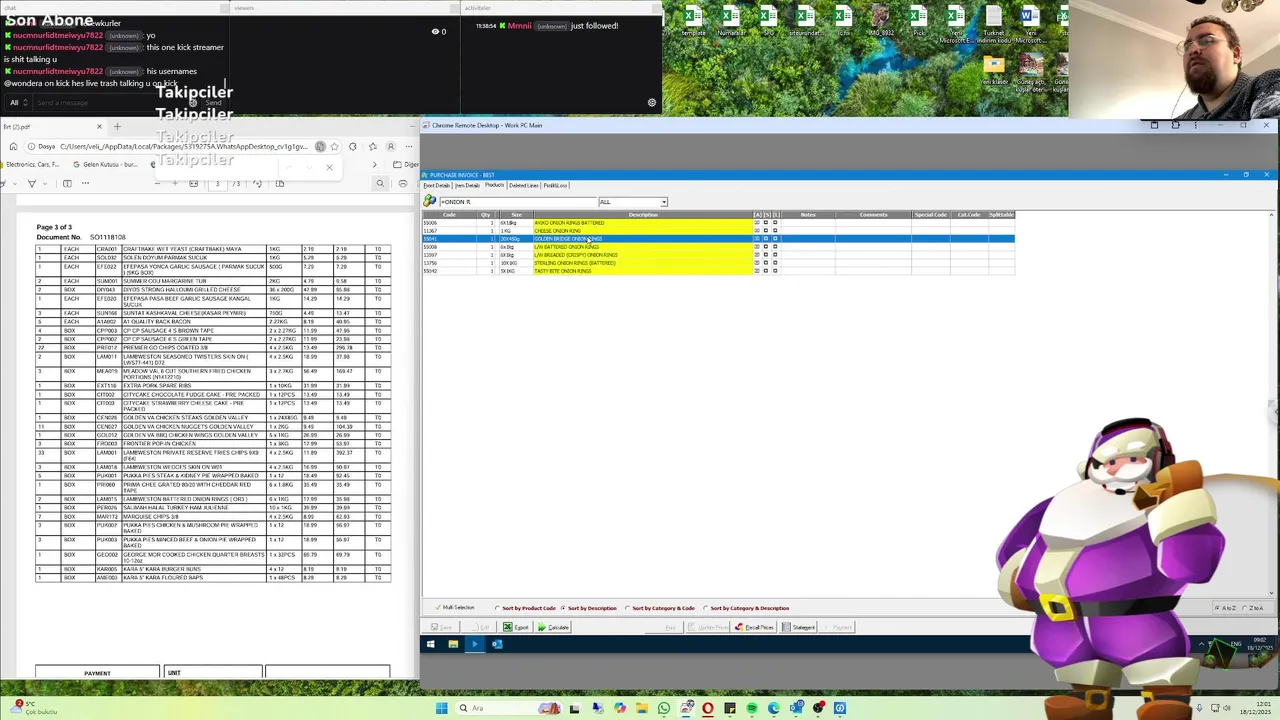The width and height of the screenshot is (1280, 720).
Task: Open the All chat filter dropdown
Action: [18, 103]
